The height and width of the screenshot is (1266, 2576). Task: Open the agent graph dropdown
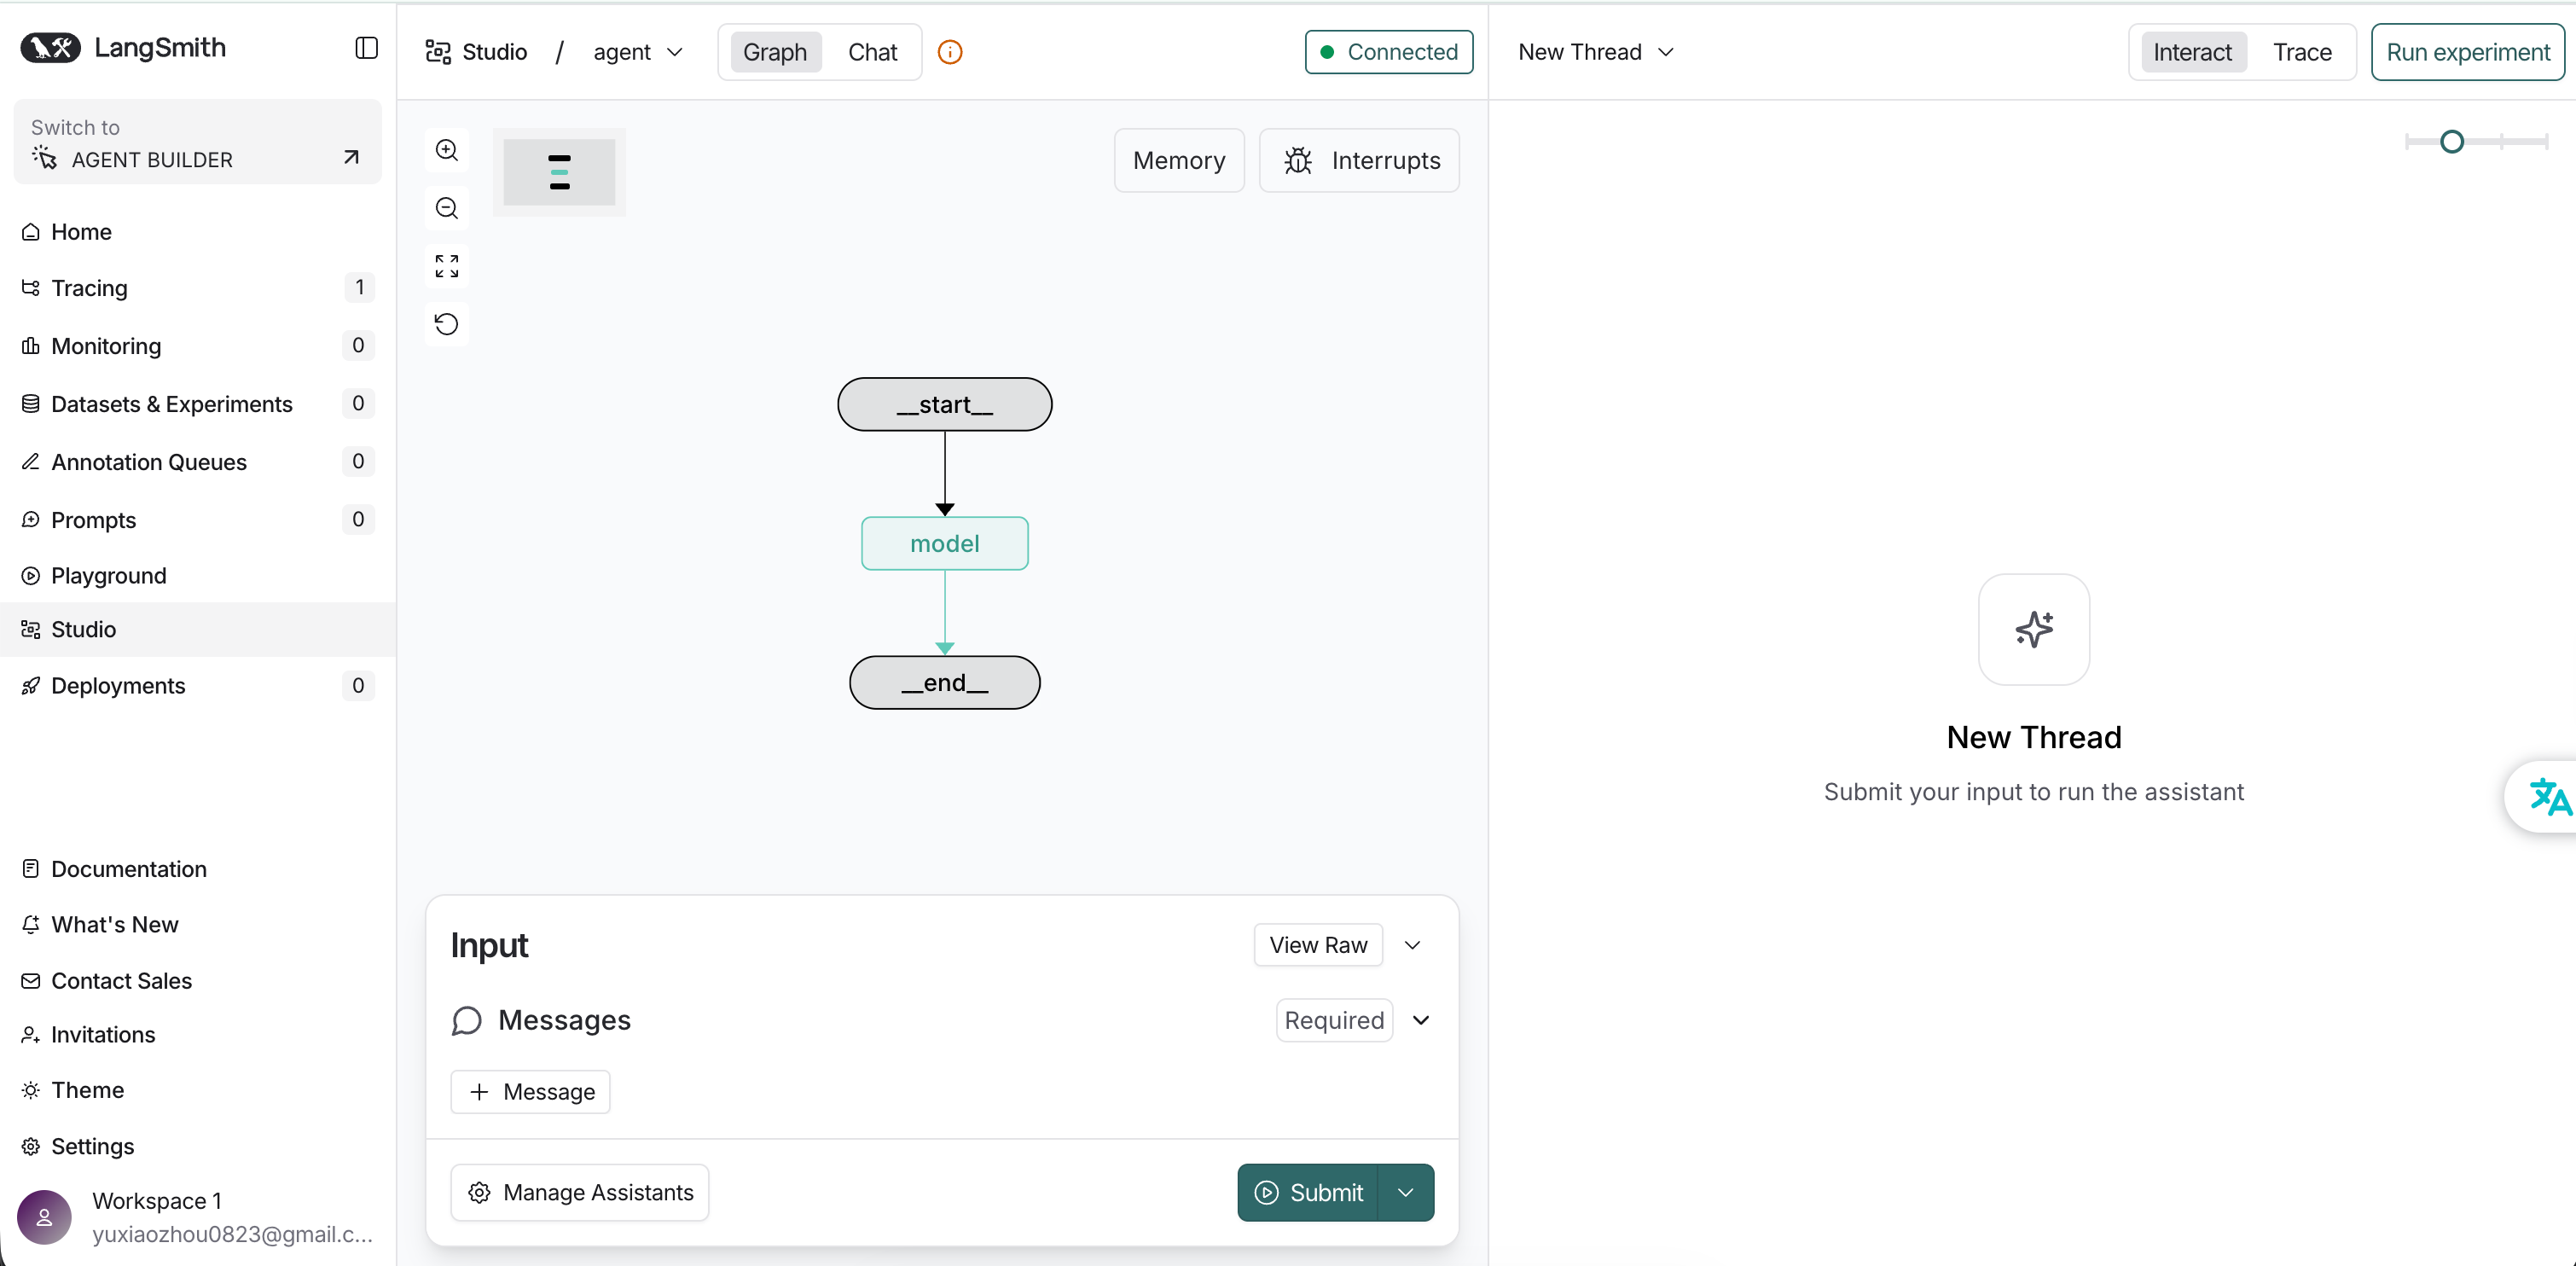638,52
